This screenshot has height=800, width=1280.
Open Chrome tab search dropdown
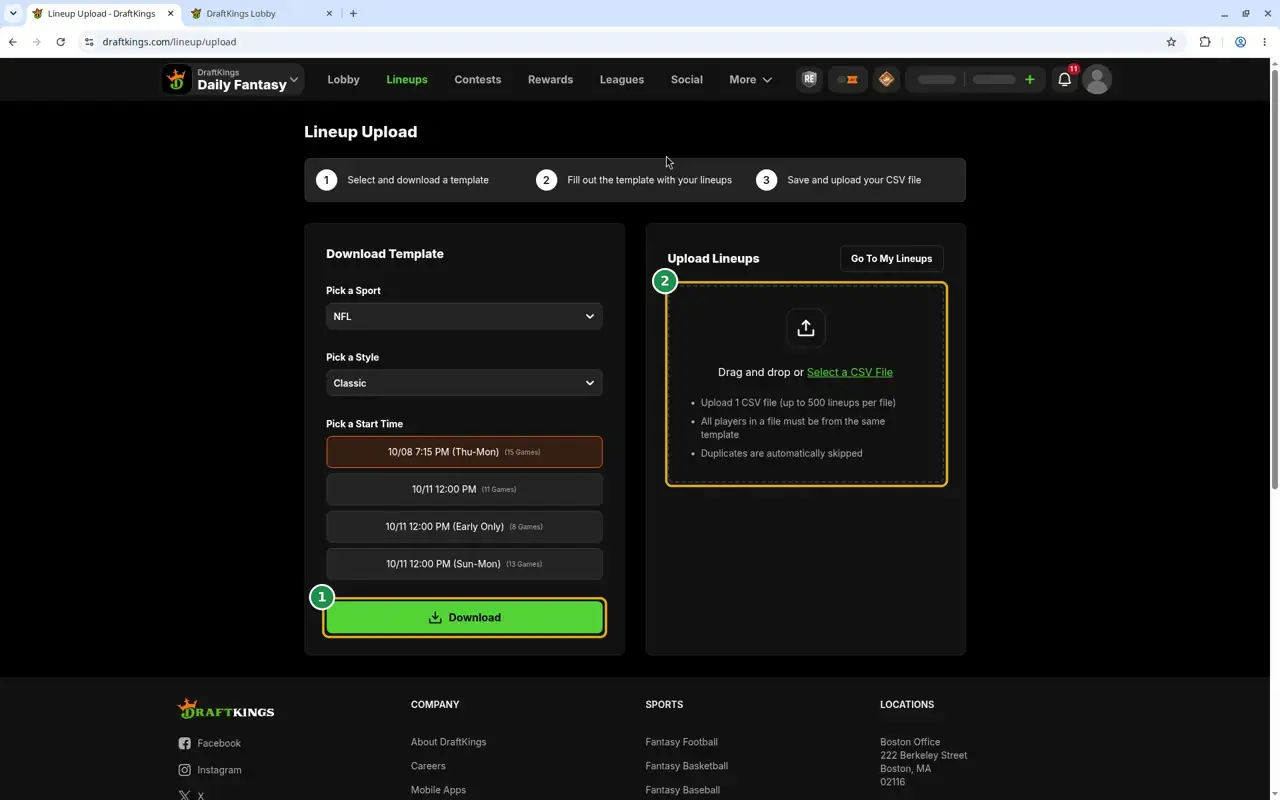(13, 14)
